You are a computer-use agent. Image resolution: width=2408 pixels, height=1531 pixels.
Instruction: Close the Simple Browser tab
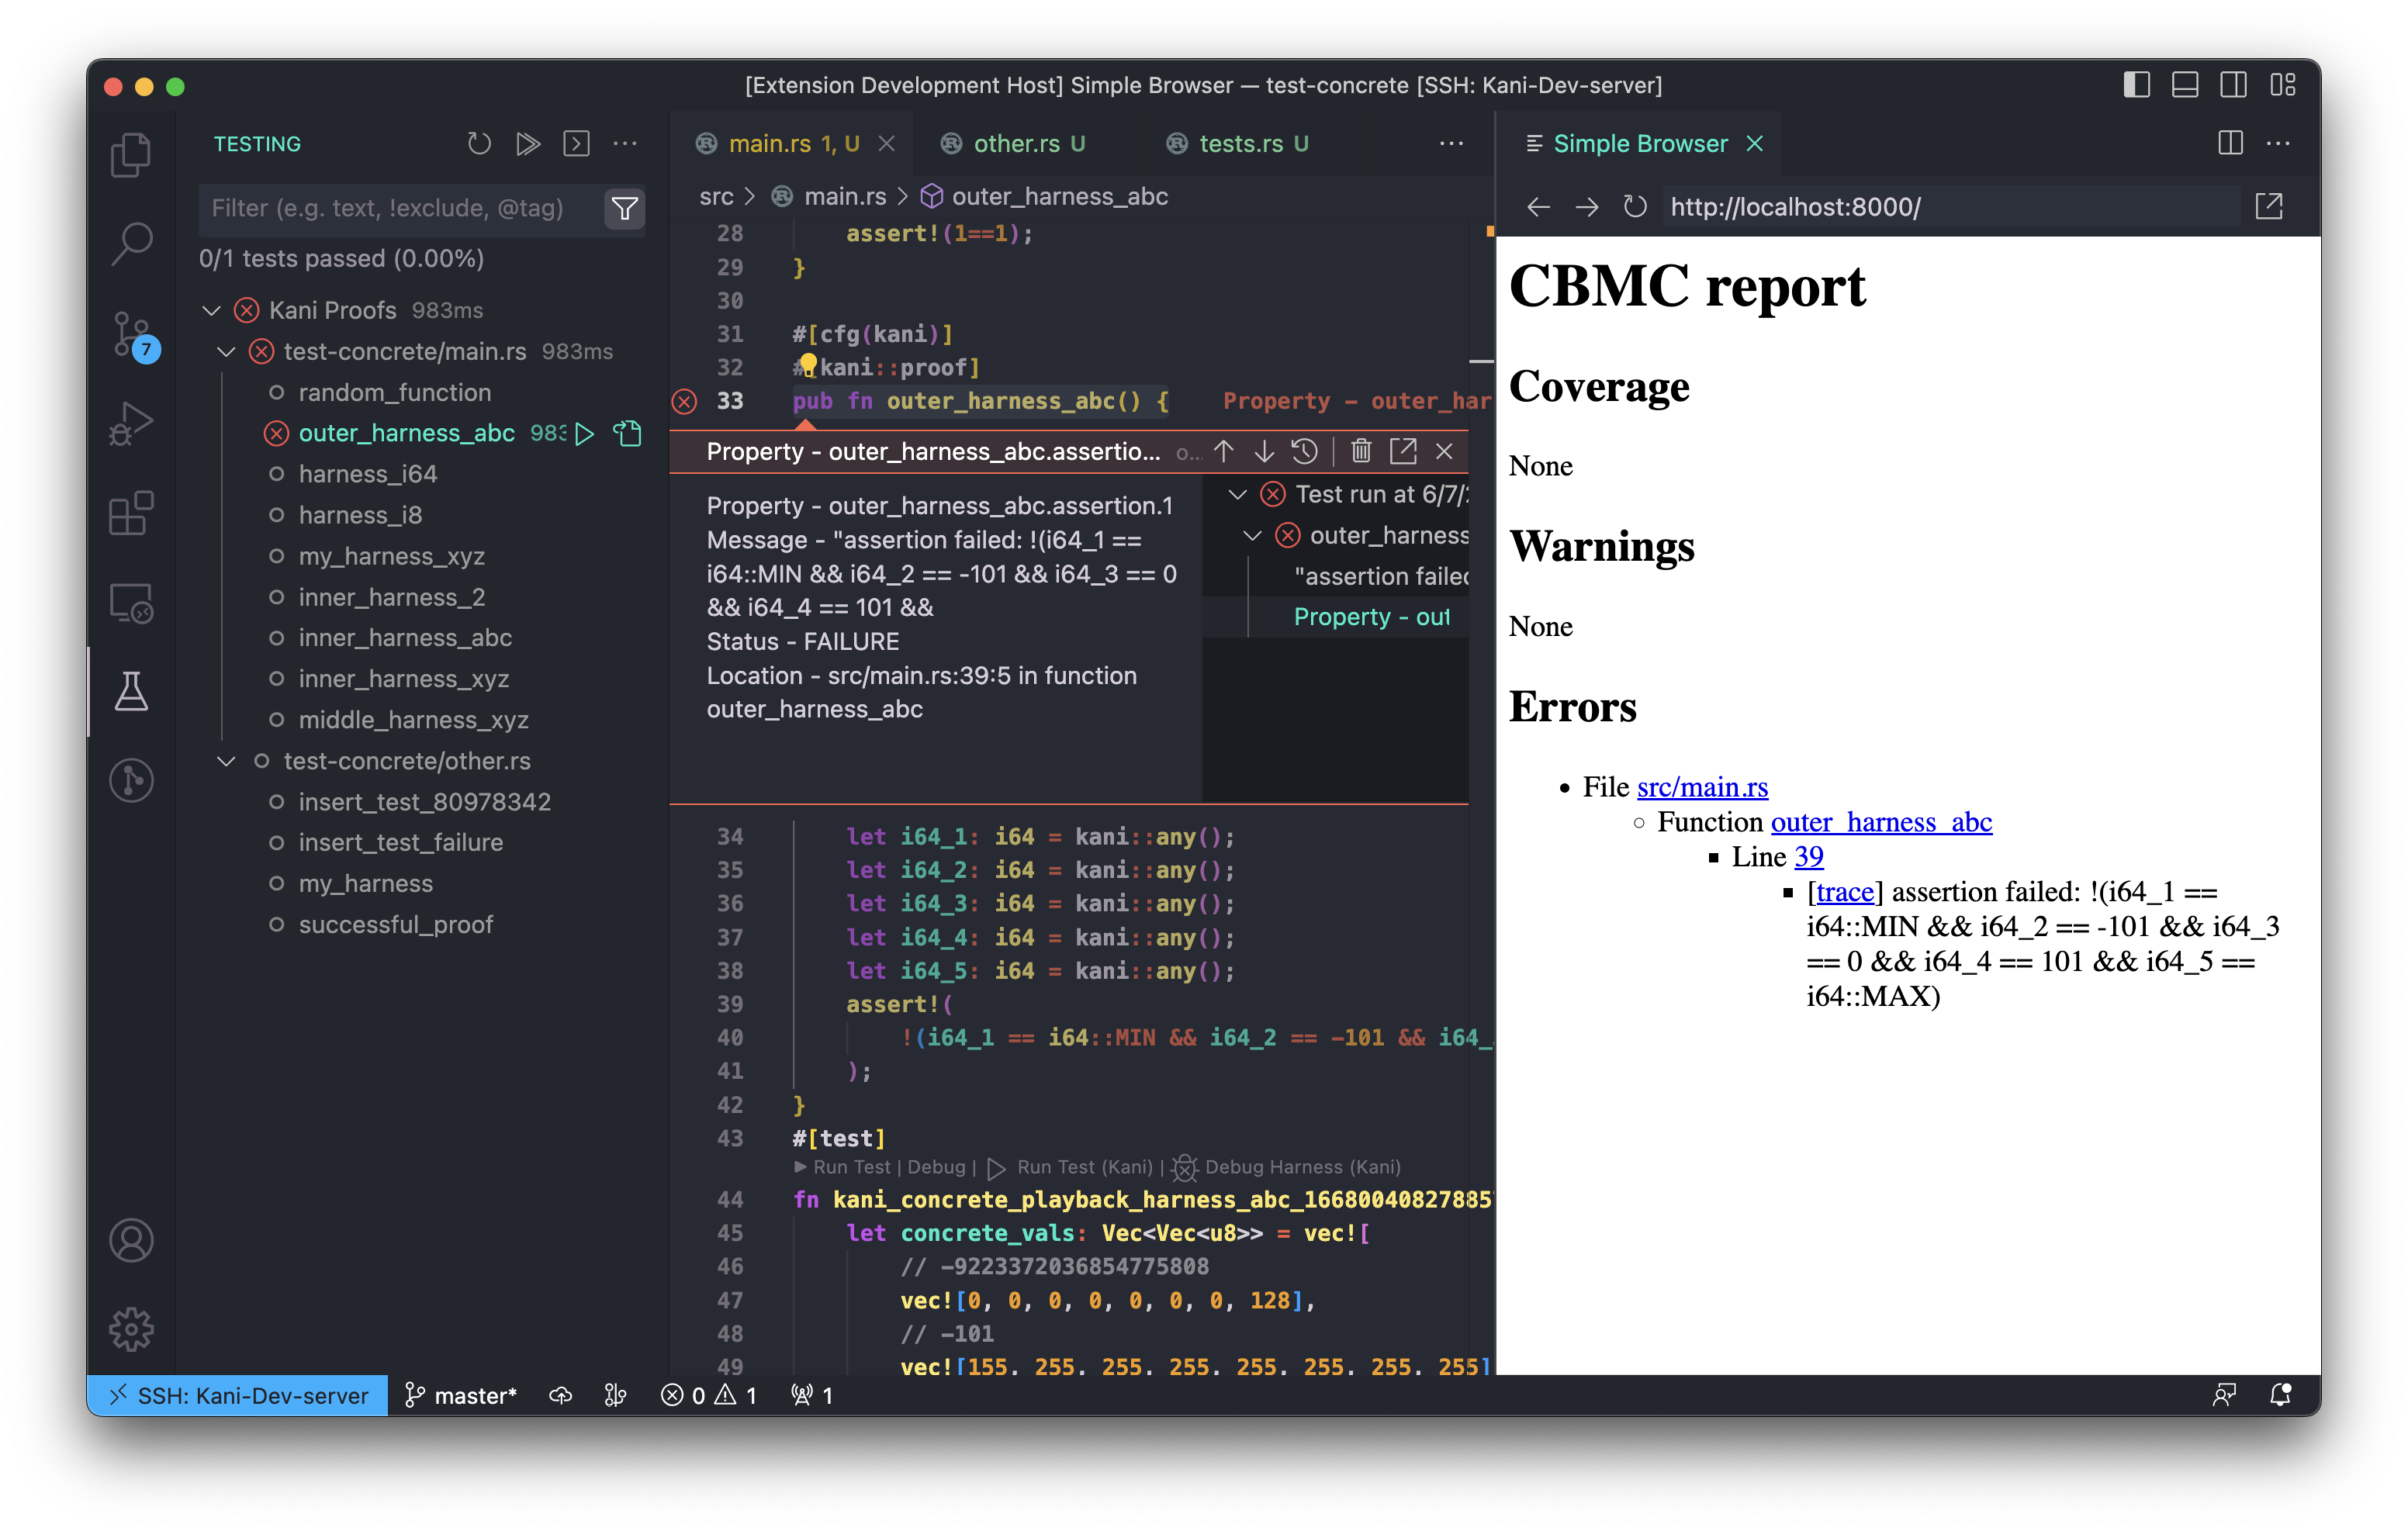point(1754,144)
